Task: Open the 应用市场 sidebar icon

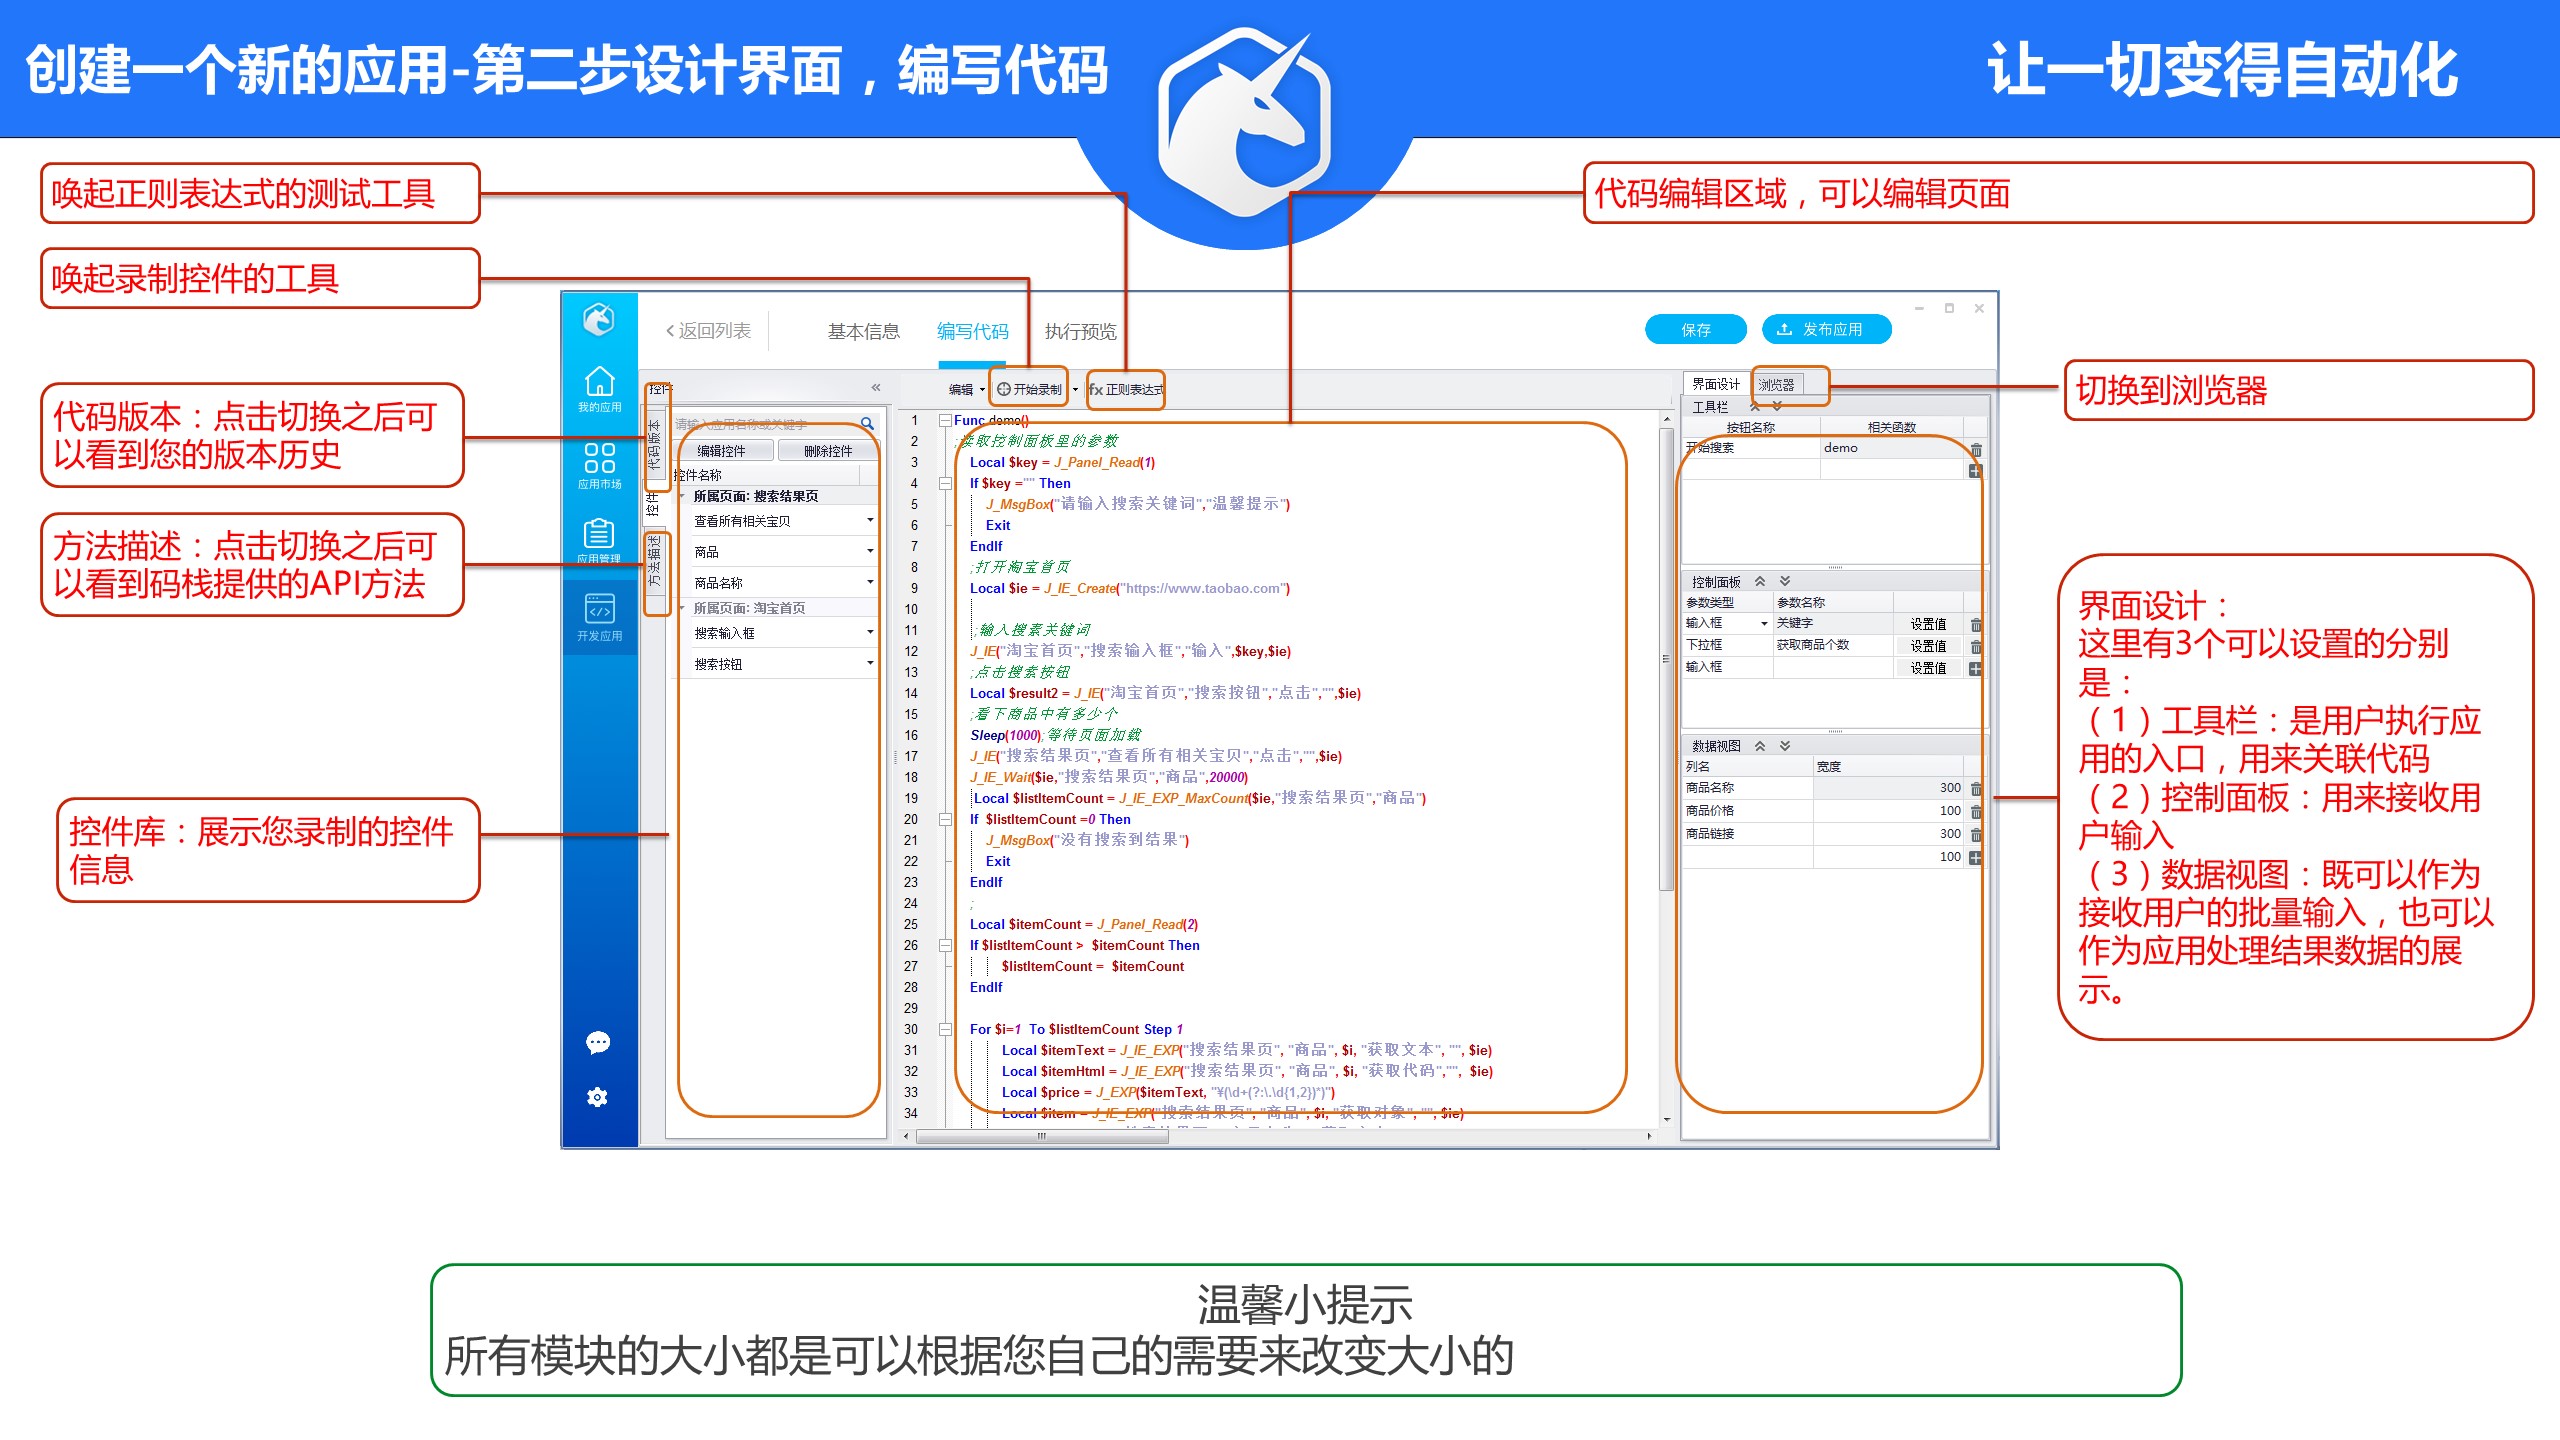Action: [599, 460]
